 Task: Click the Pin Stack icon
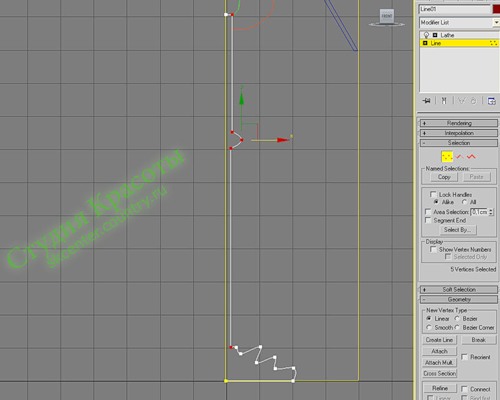426,101
